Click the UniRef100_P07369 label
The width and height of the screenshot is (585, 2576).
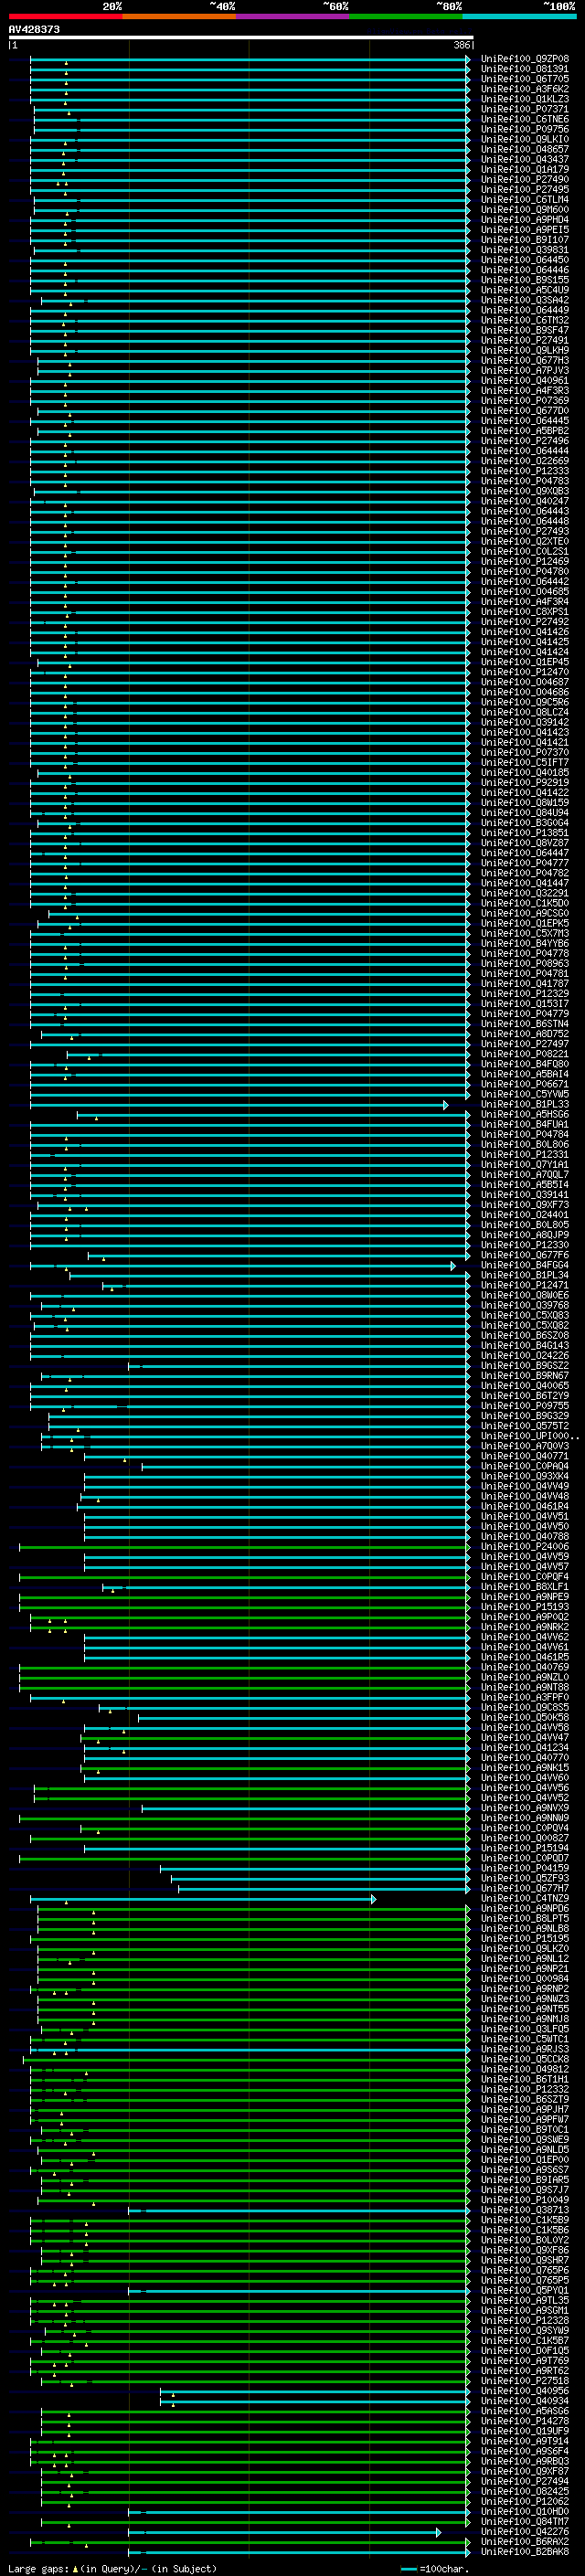525,401
